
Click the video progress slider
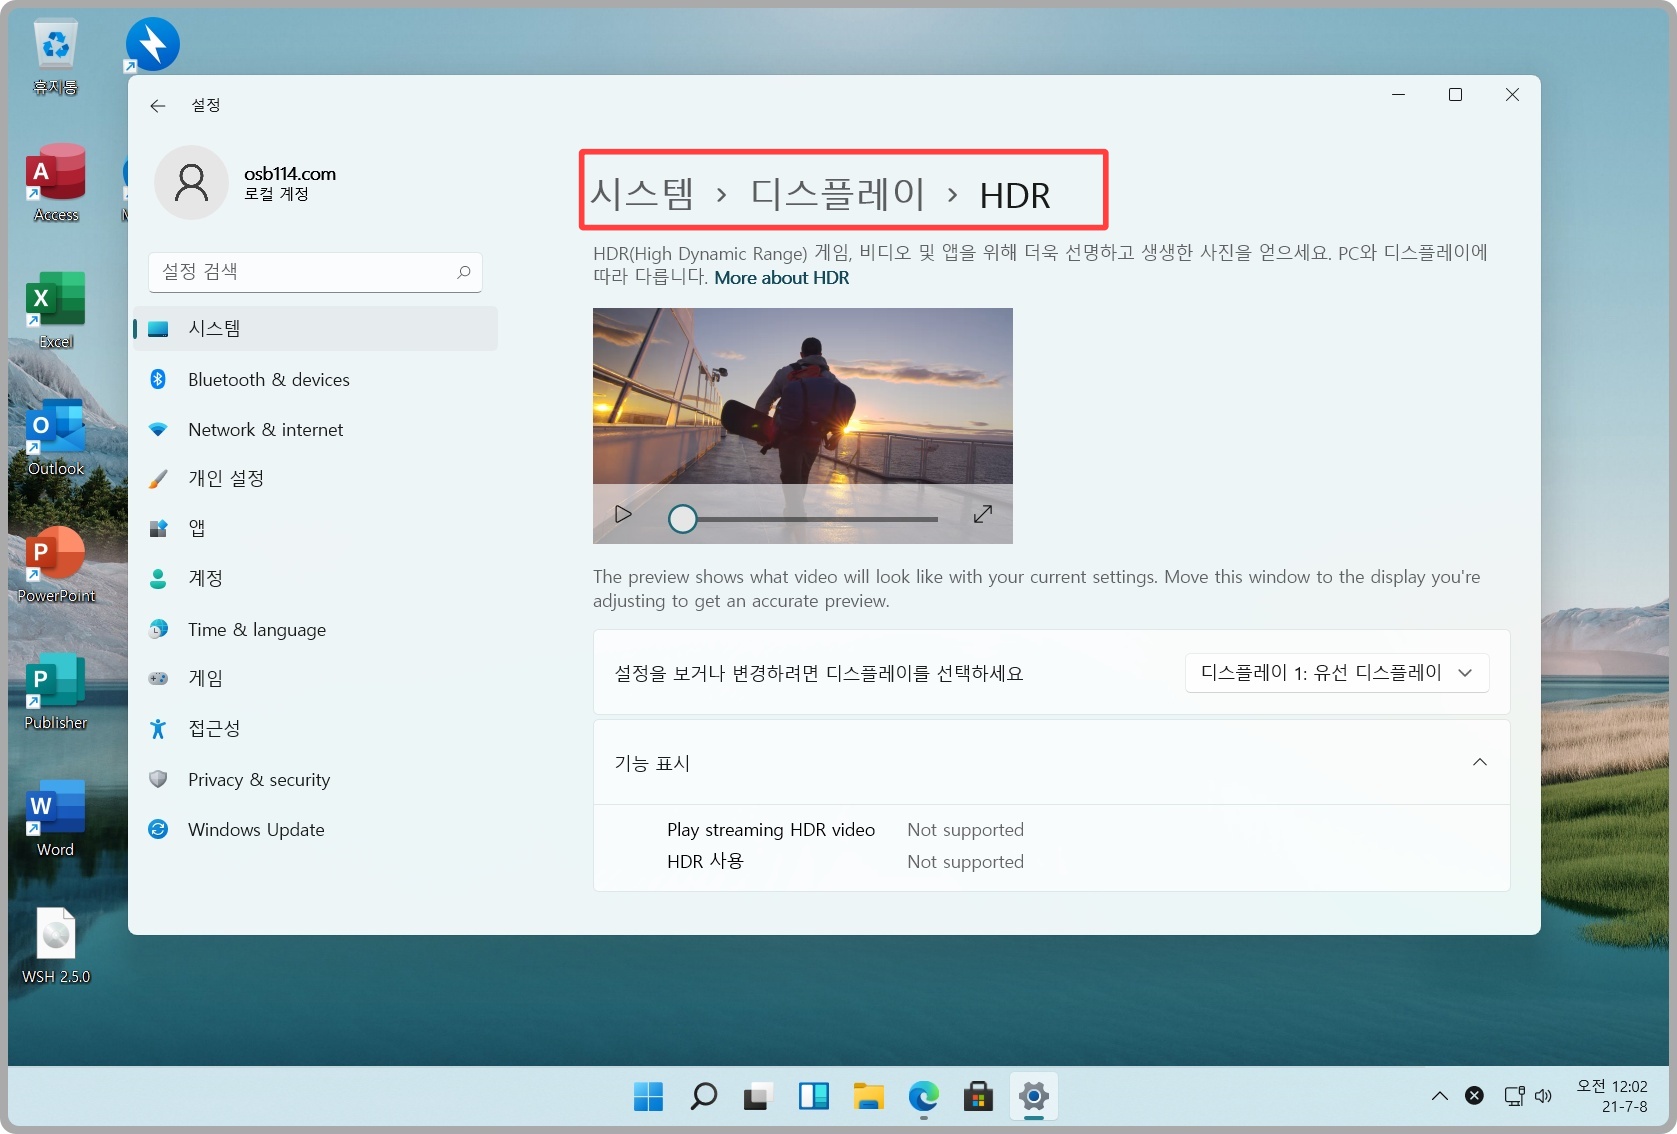click(683, 518)
